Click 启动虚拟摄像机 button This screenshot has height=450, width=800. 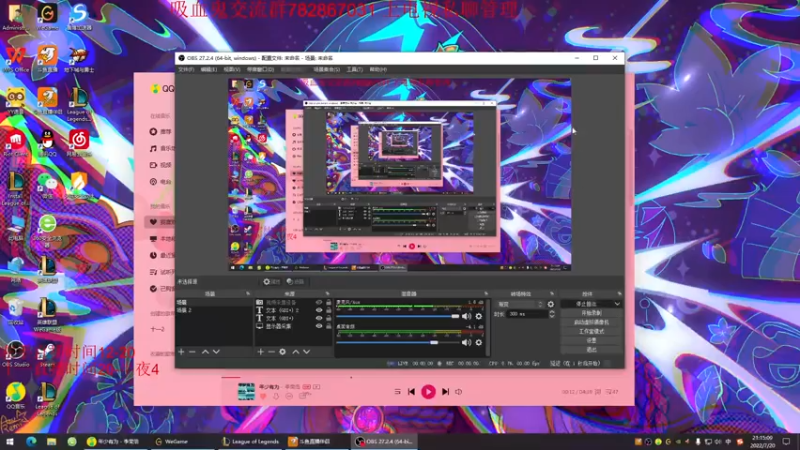coord(591,322)
